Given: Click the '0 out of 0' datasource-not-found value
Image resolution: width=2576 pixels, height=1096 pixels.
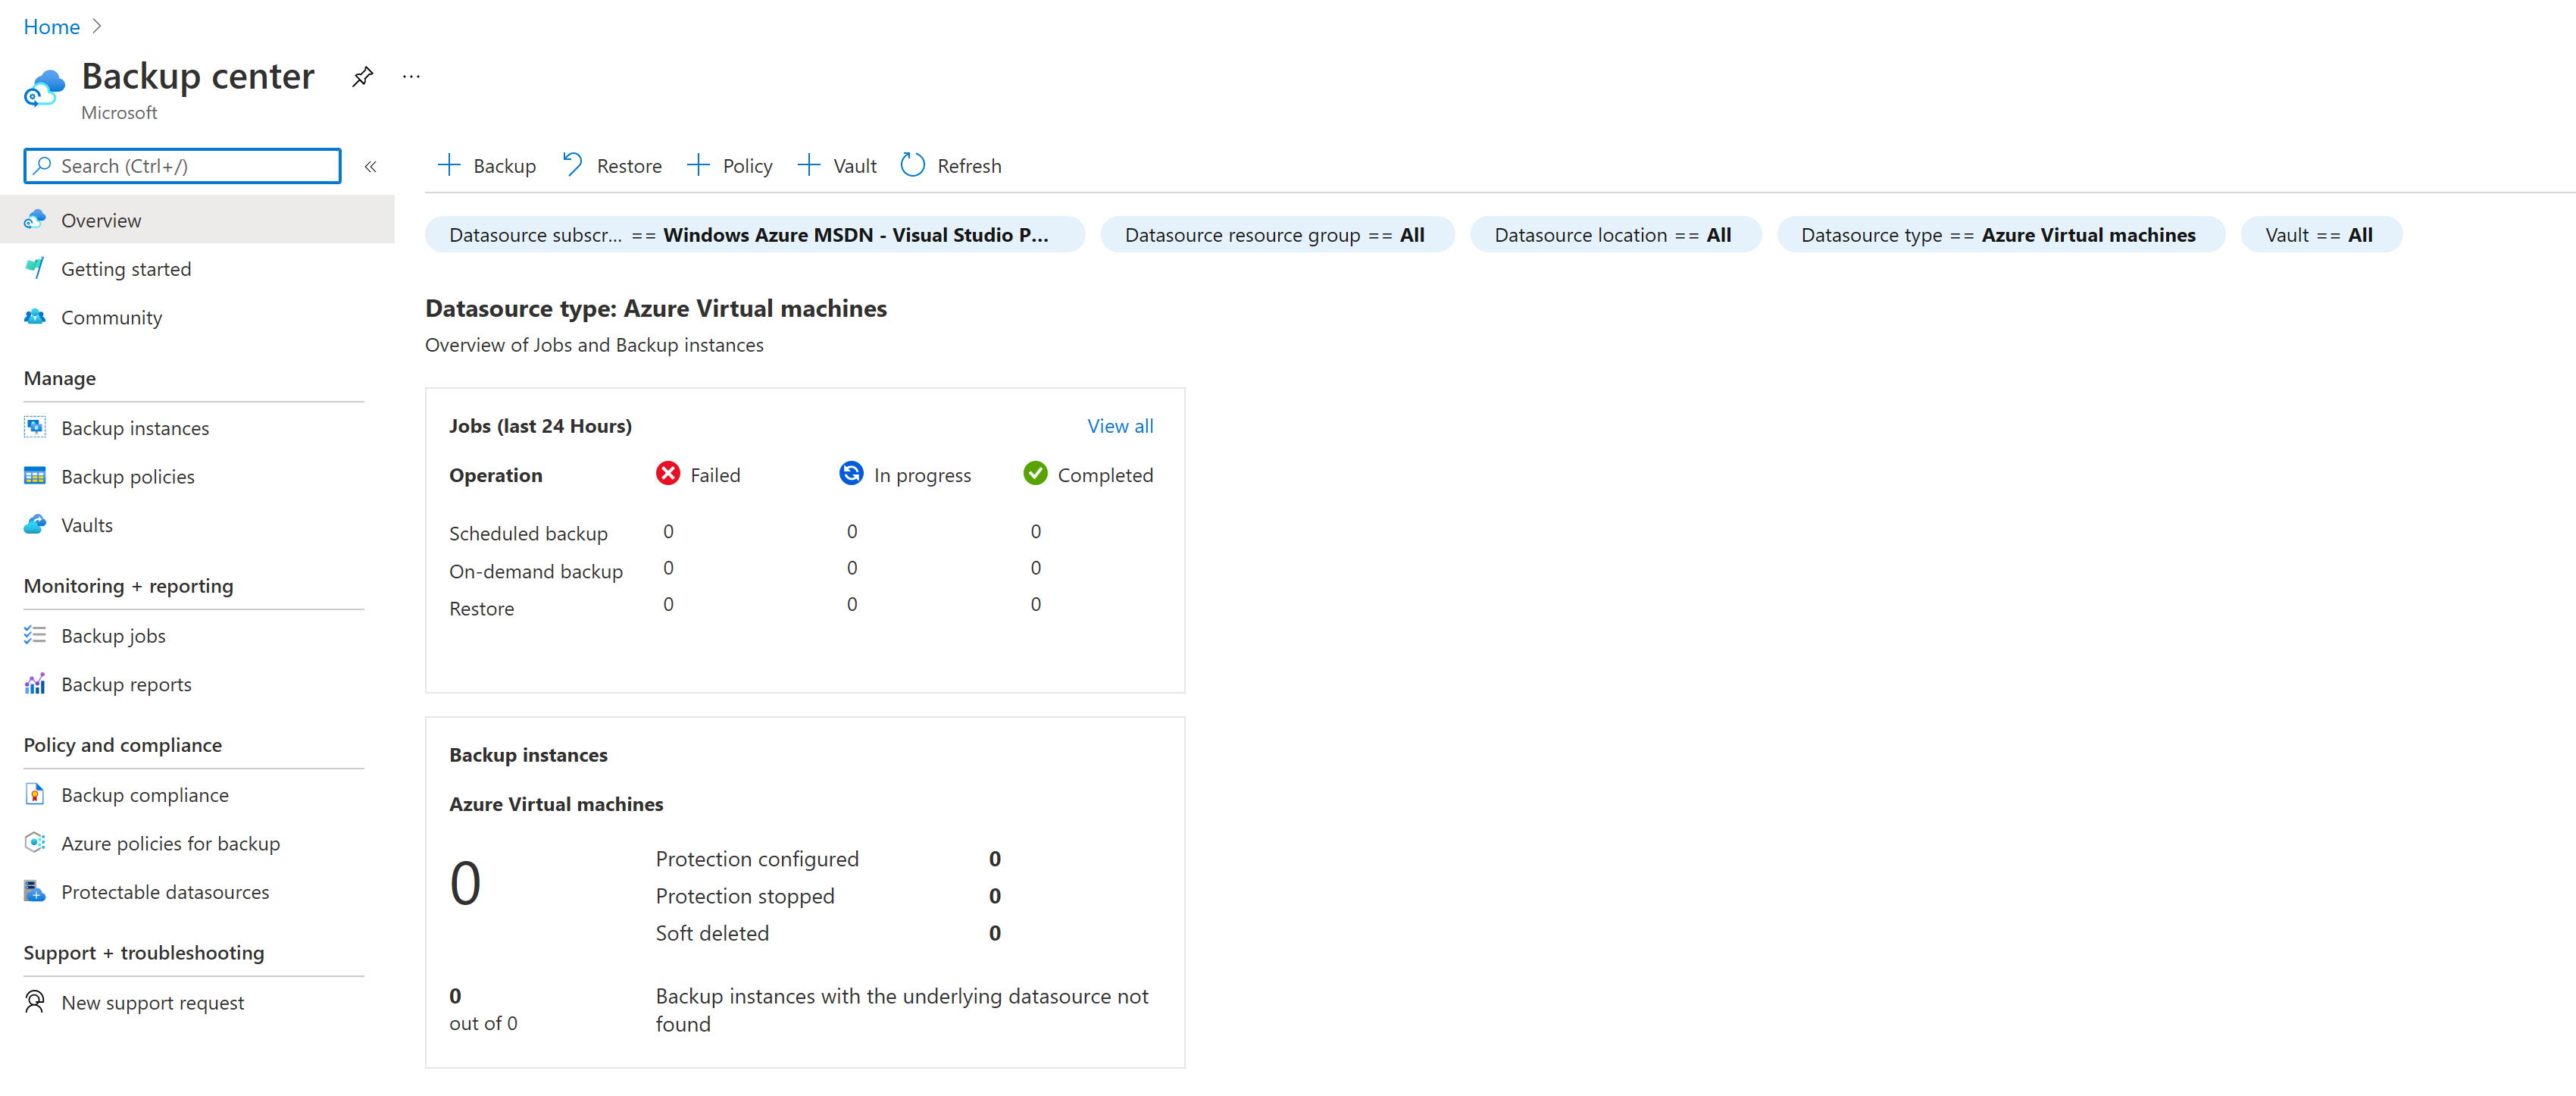Looking at the screenshot, I should click(484, 1009).
